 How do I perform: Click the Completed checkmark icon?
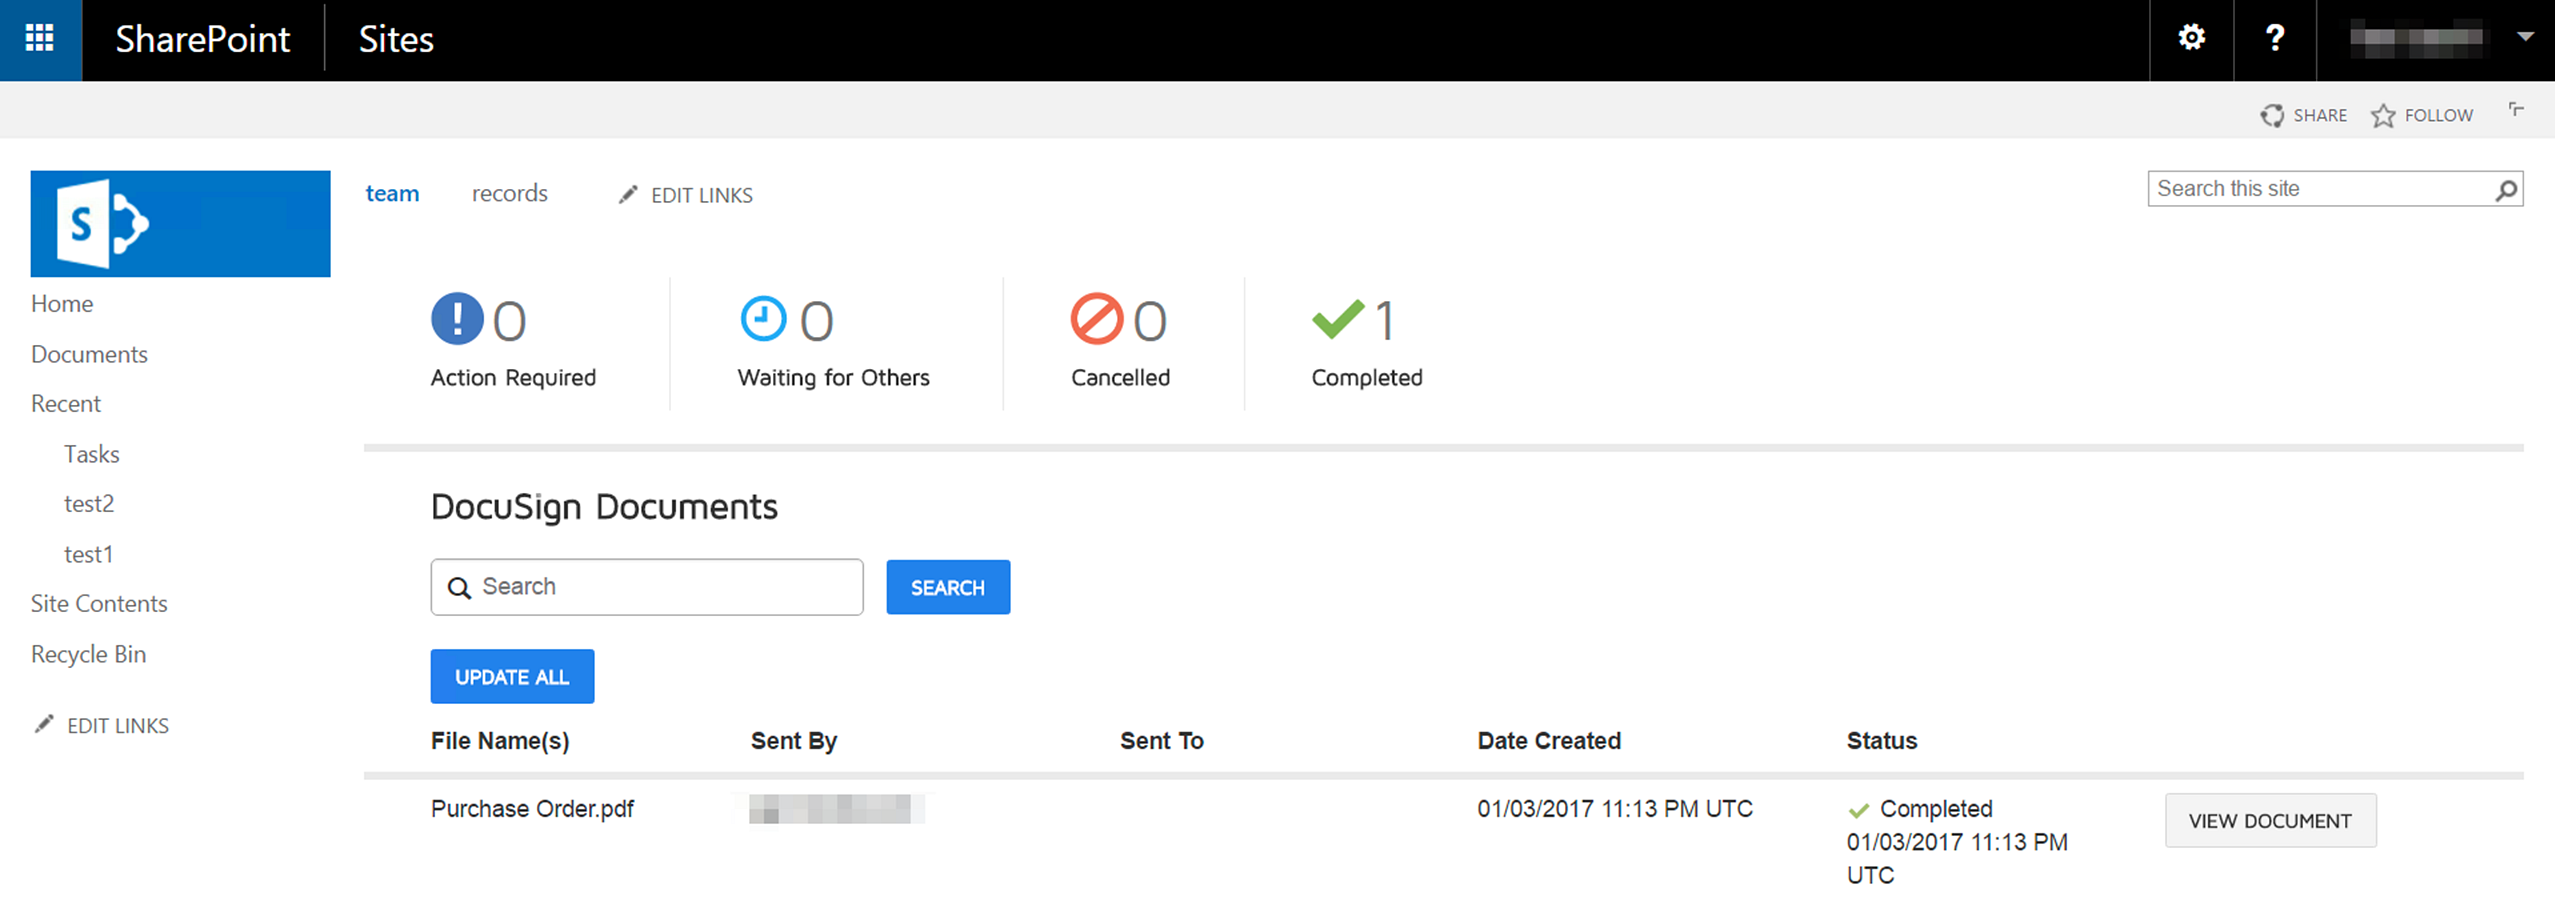tap(1338, 318)
